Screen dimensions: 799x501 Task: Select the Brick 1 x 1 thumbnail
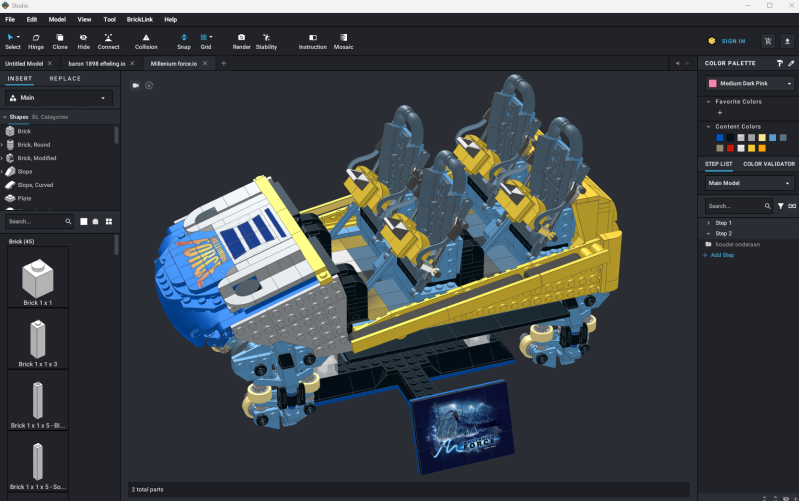(x=38, y=278)
